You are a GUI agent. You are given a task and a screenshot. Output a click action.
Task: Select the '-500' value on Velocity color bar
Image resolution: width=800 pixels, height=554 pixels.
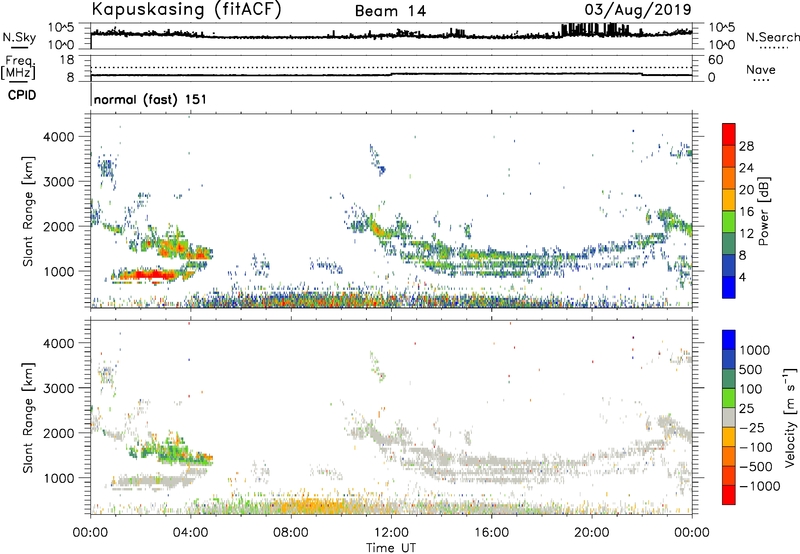tap(756, 467)
